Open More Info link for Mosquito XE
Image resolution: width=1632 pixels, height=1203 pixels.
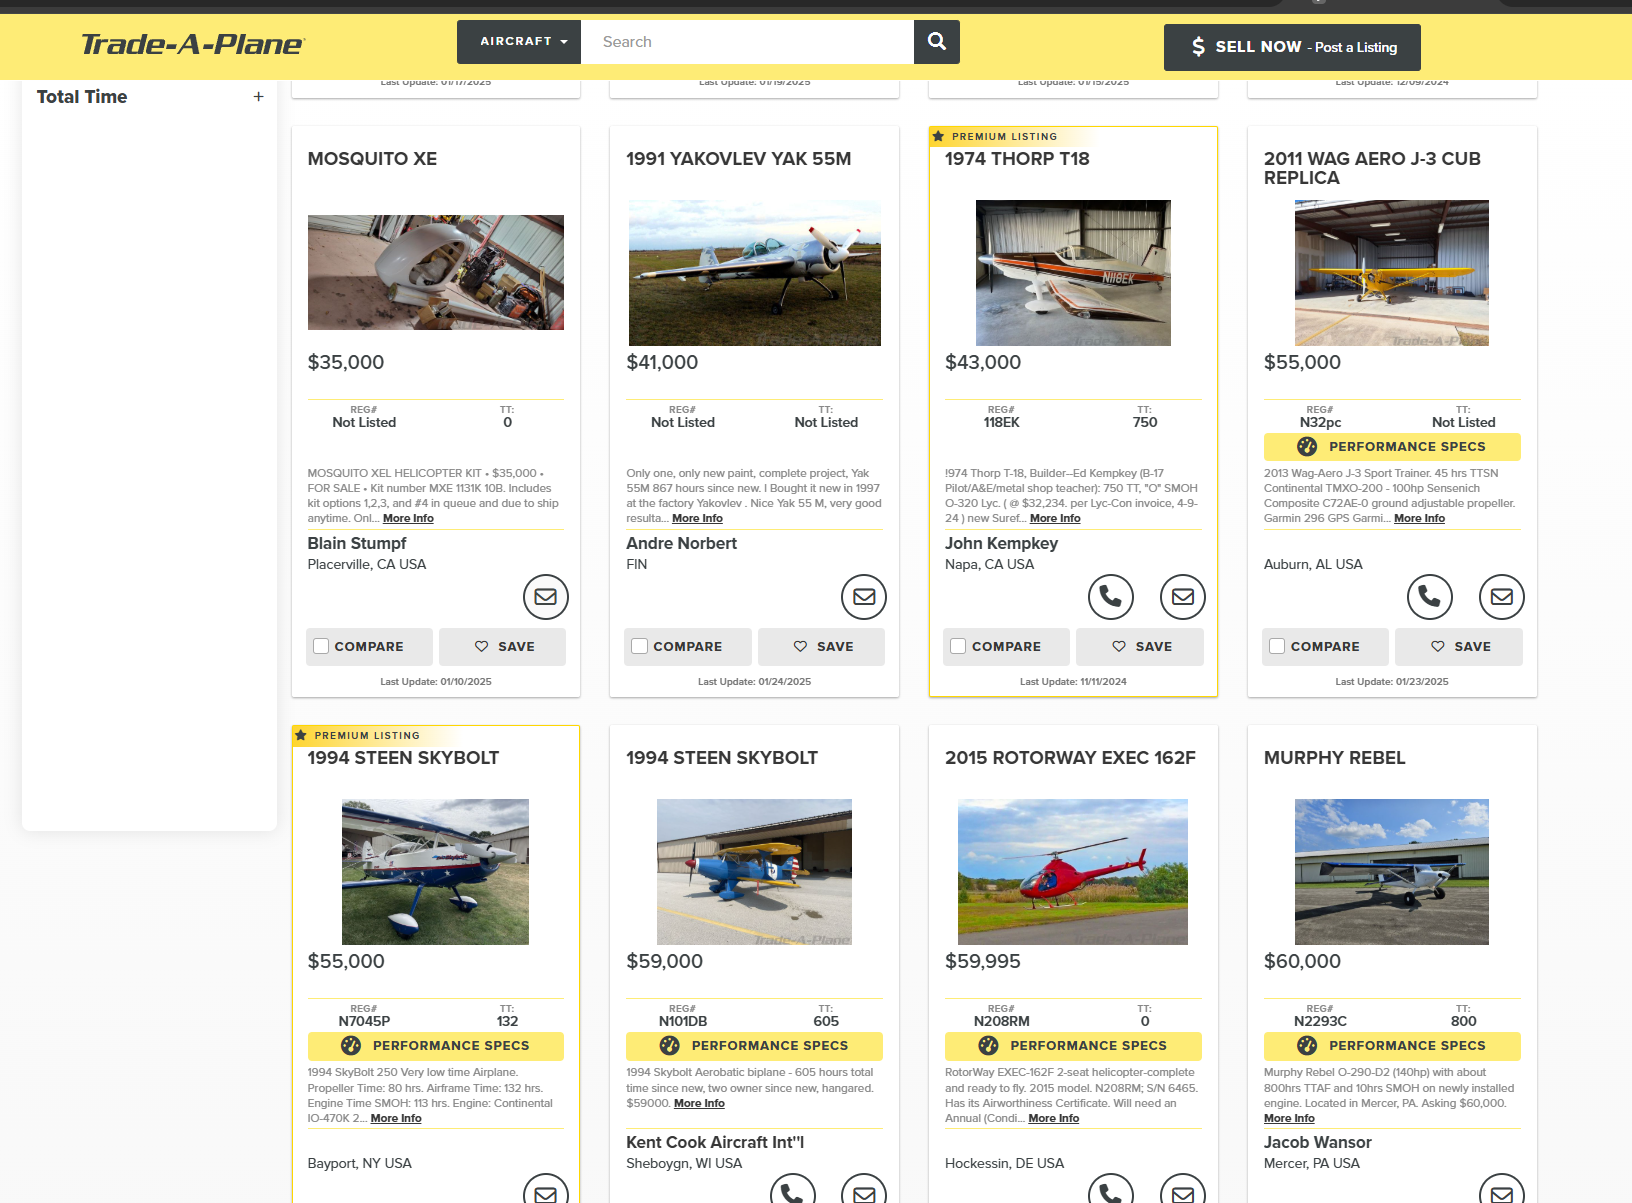point(408,518)
